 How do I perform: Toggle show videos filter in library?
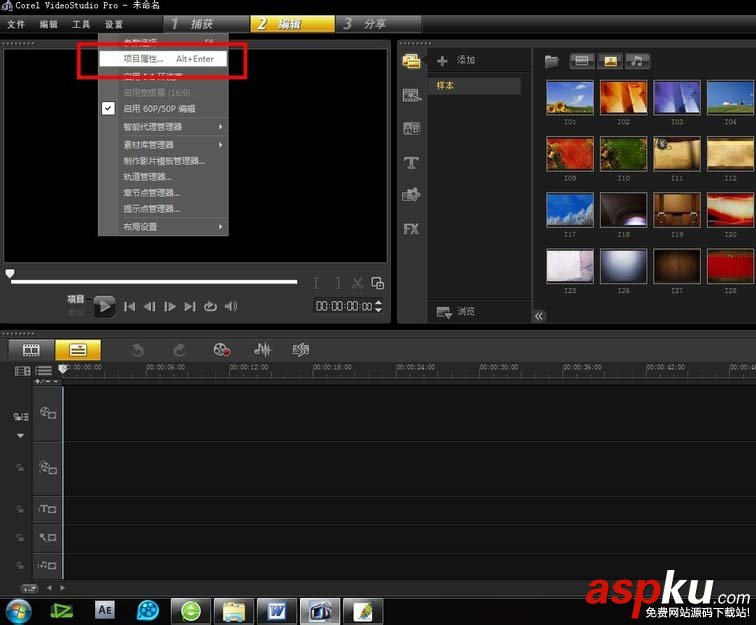point(582,61)
